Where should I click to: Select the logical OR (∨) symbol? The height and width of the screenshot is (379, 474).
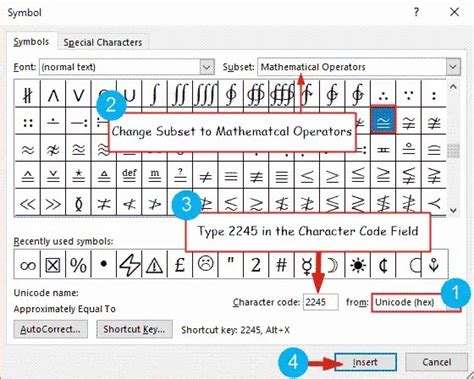(78, 94)
